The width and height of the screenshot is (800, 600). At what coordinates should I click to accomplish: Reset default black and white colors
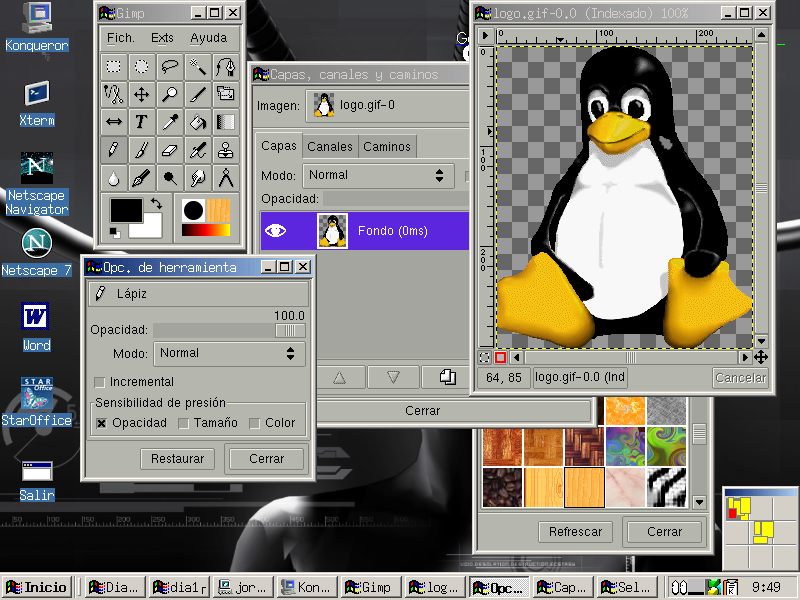pyautogui.click(x=115, y=233)
